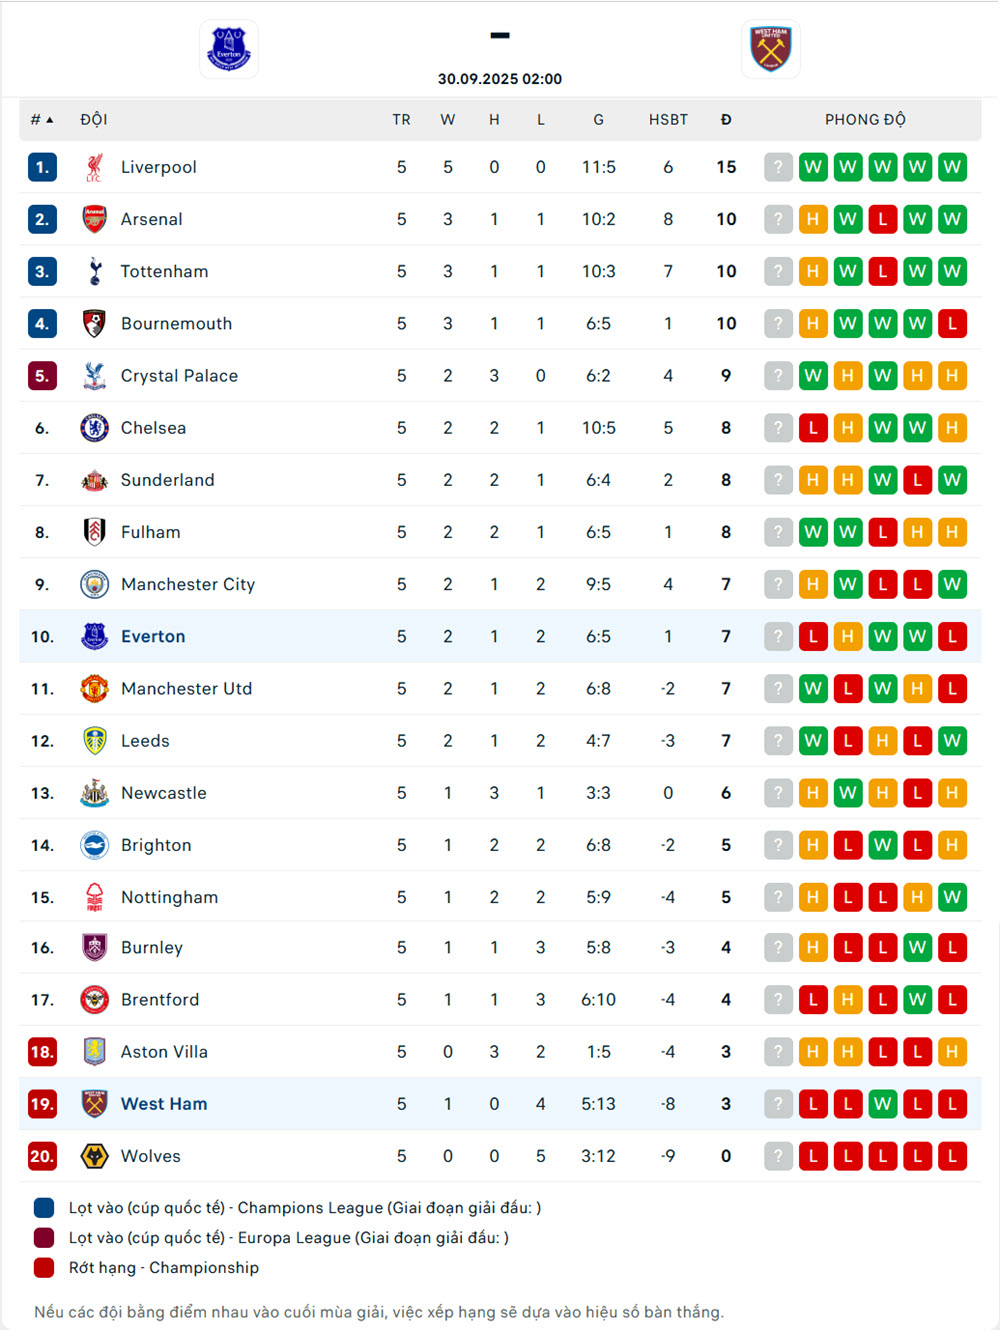Click the Everton crest in the match header
This screenshot has width=1000, height=1330.
coord(229,49)
